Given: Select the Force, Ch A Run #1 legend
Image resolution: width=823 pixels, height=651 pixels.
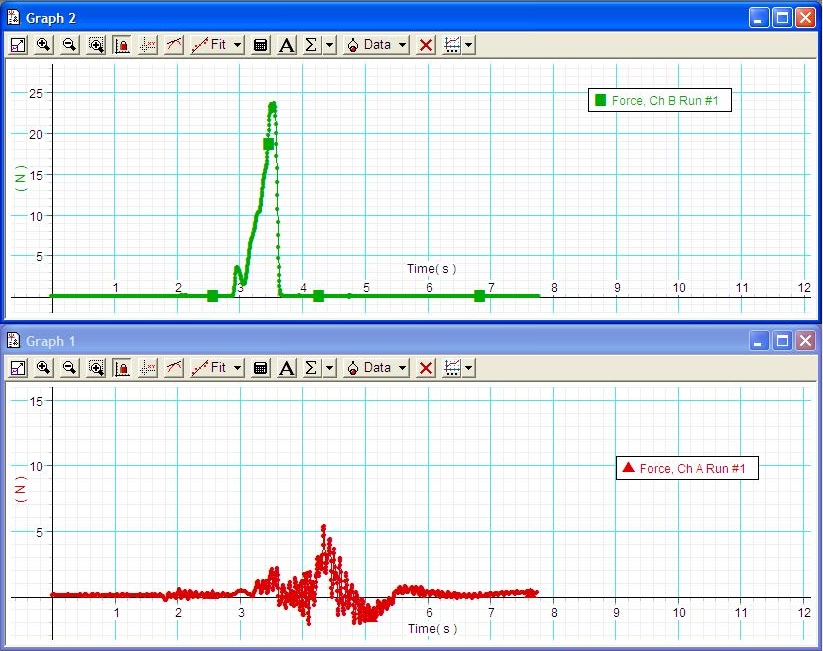Looking at the screenshot, I should pos(687,468).
